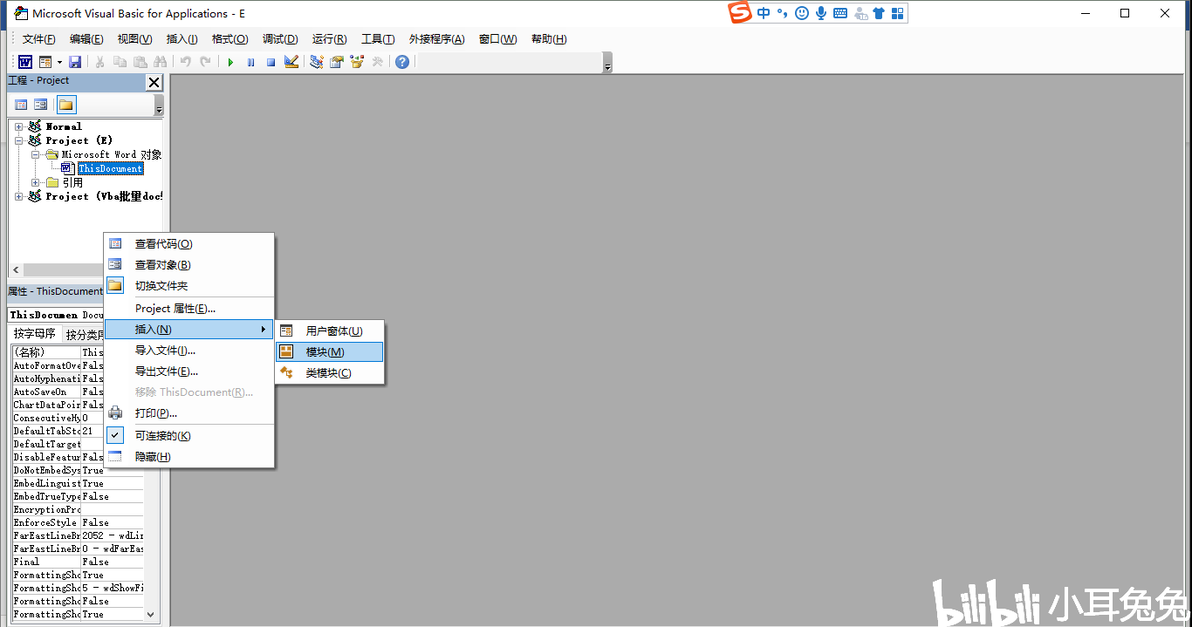This screenshot has height=627, width=1192.
Task: Click the Break pause icon
Action: pyautogui.click(x=251, y=62)
